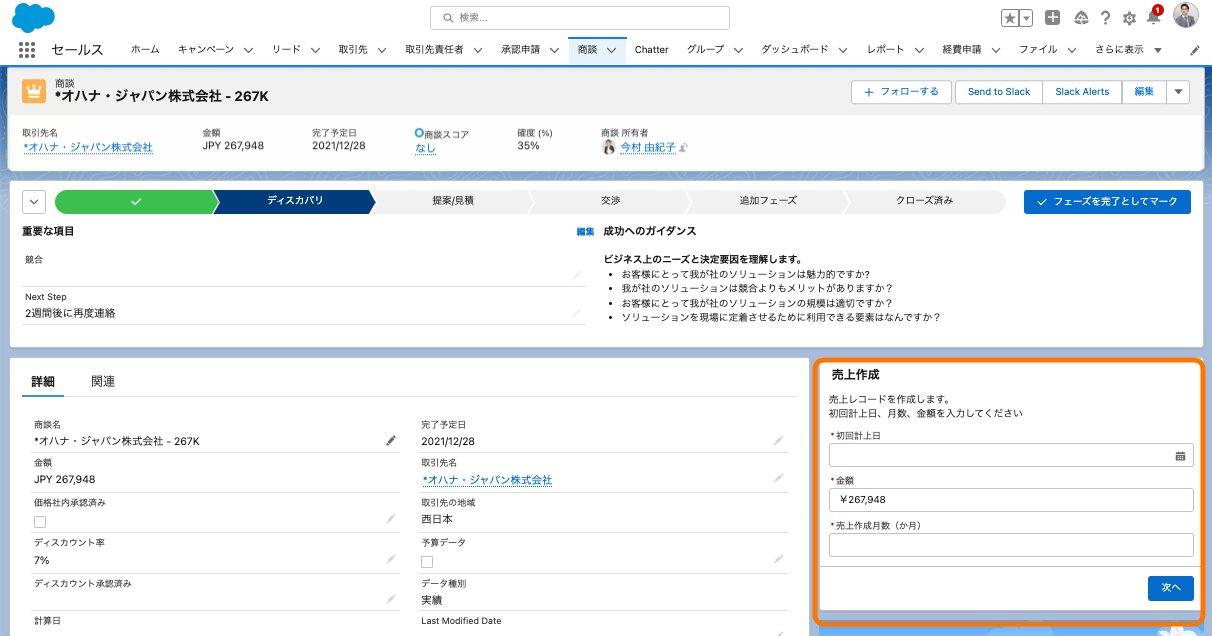The width and height of the screenshot is (1212, 636).
Task: Toggle the 予算データ checkbox
Action: coord(427,562)
